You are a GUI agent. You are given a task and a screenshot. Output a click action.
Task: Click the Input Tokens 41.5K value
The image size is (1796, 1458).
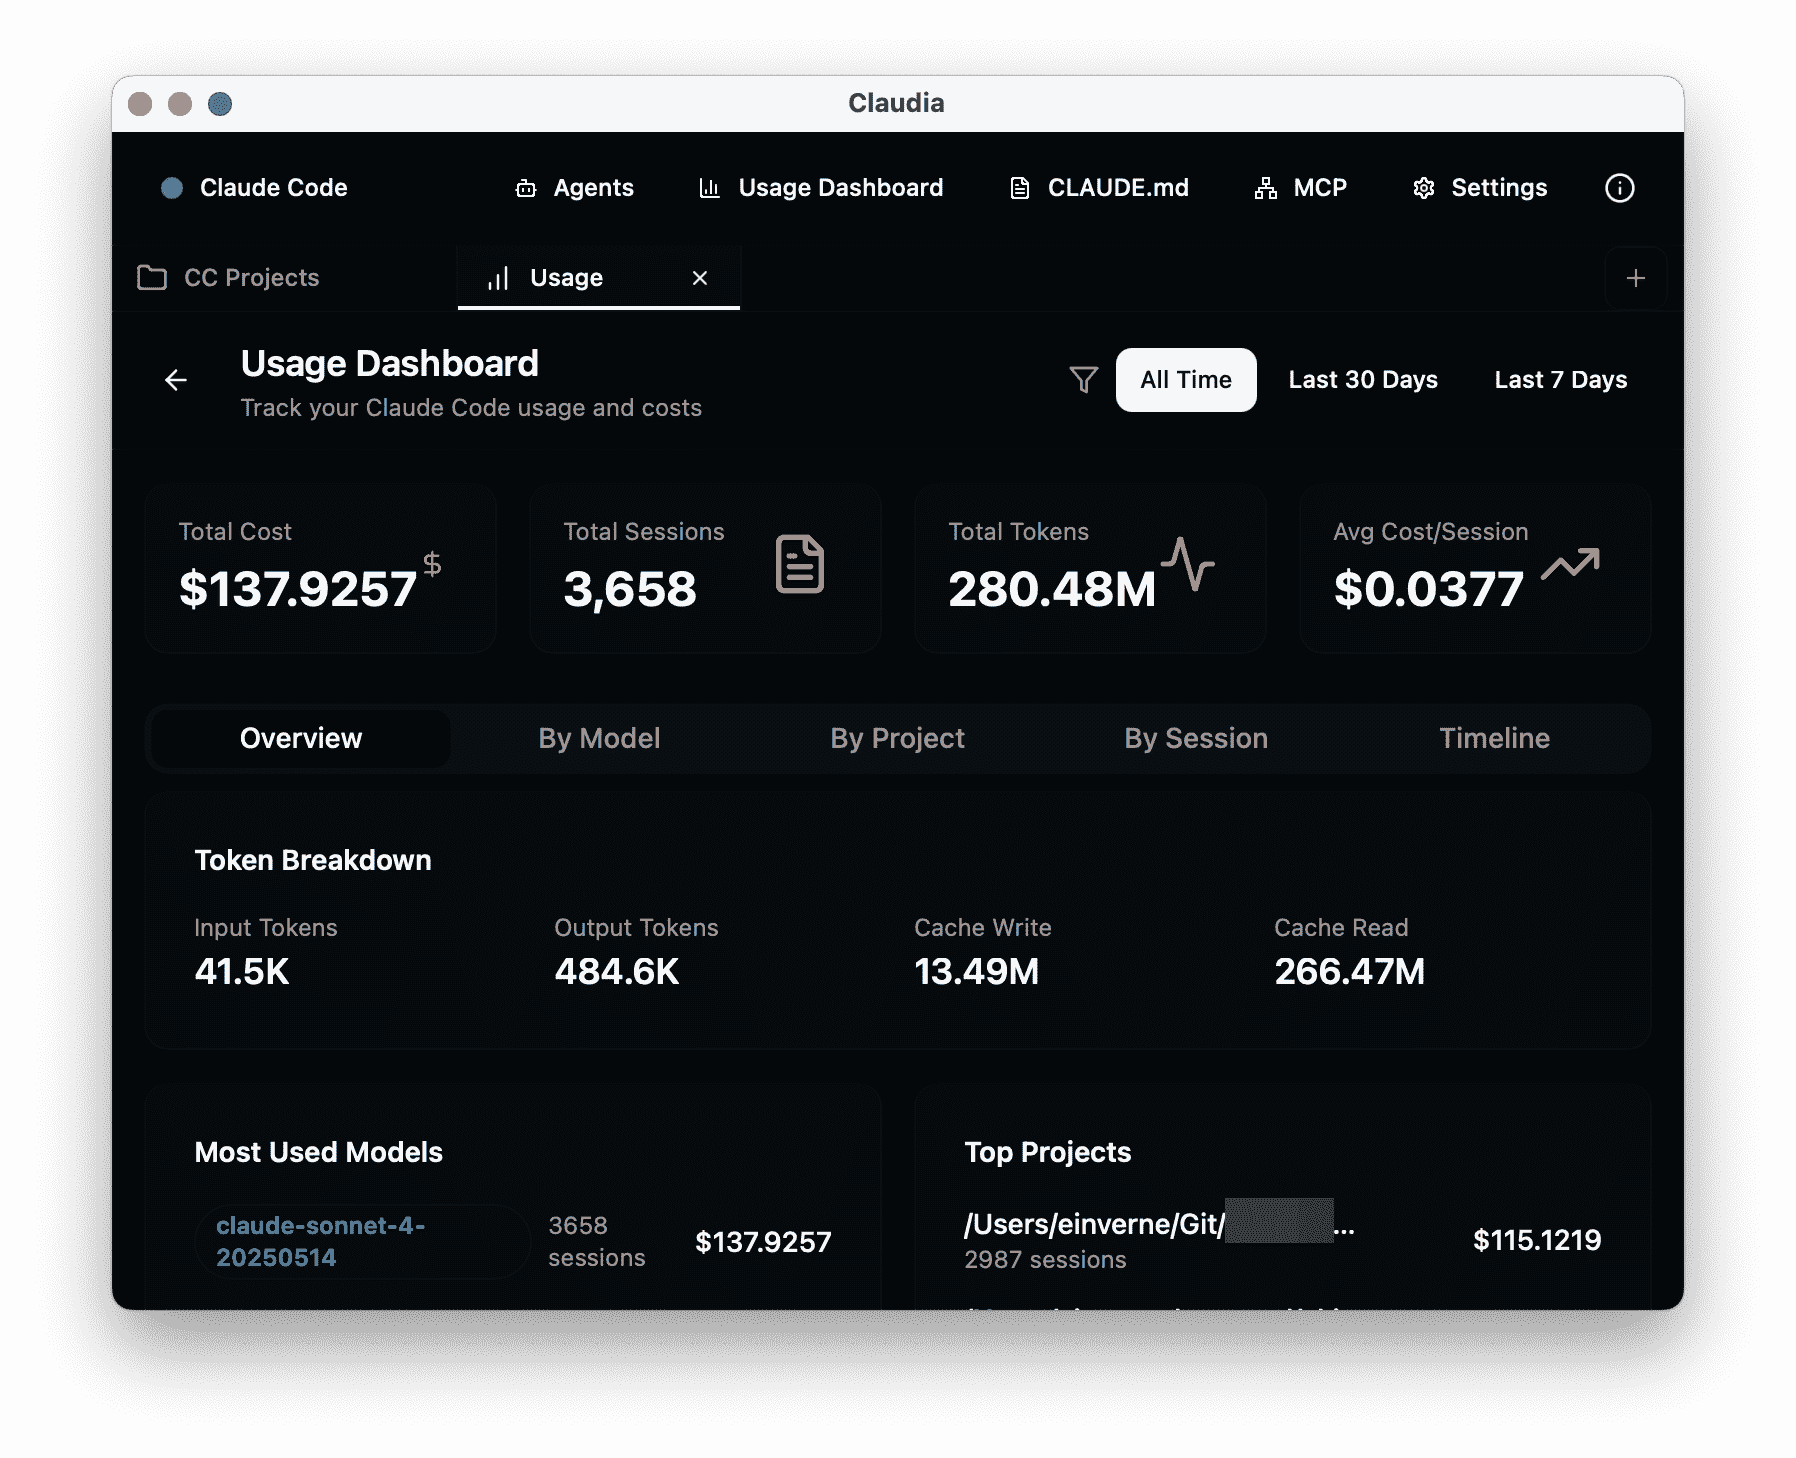tap(242, 971)
